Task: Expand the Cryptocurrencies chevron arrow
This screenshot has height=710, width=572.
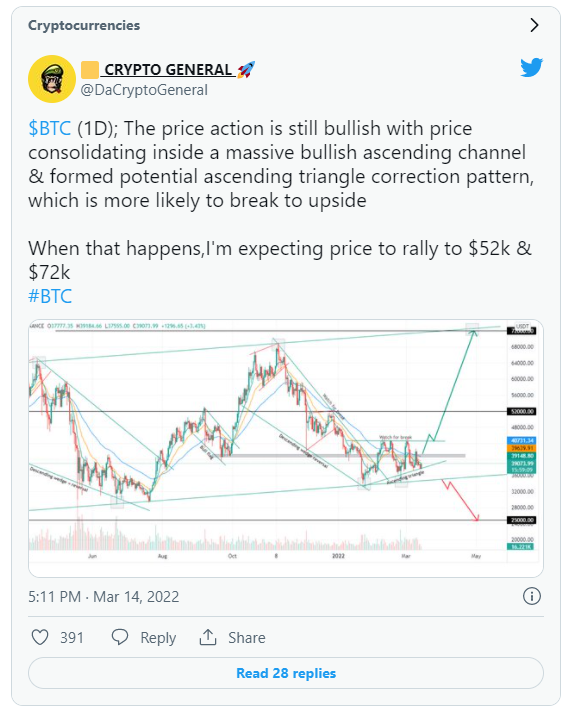Action: pos(534,25)
